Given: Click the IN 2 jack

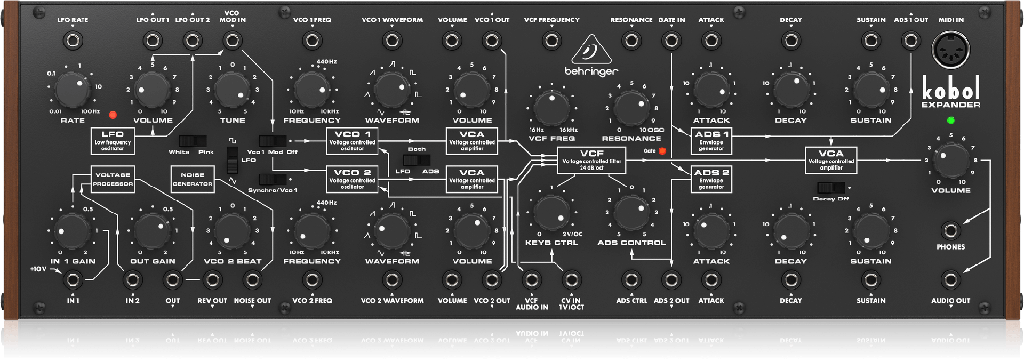Looking at the screenshot, I should pos(133,281).
